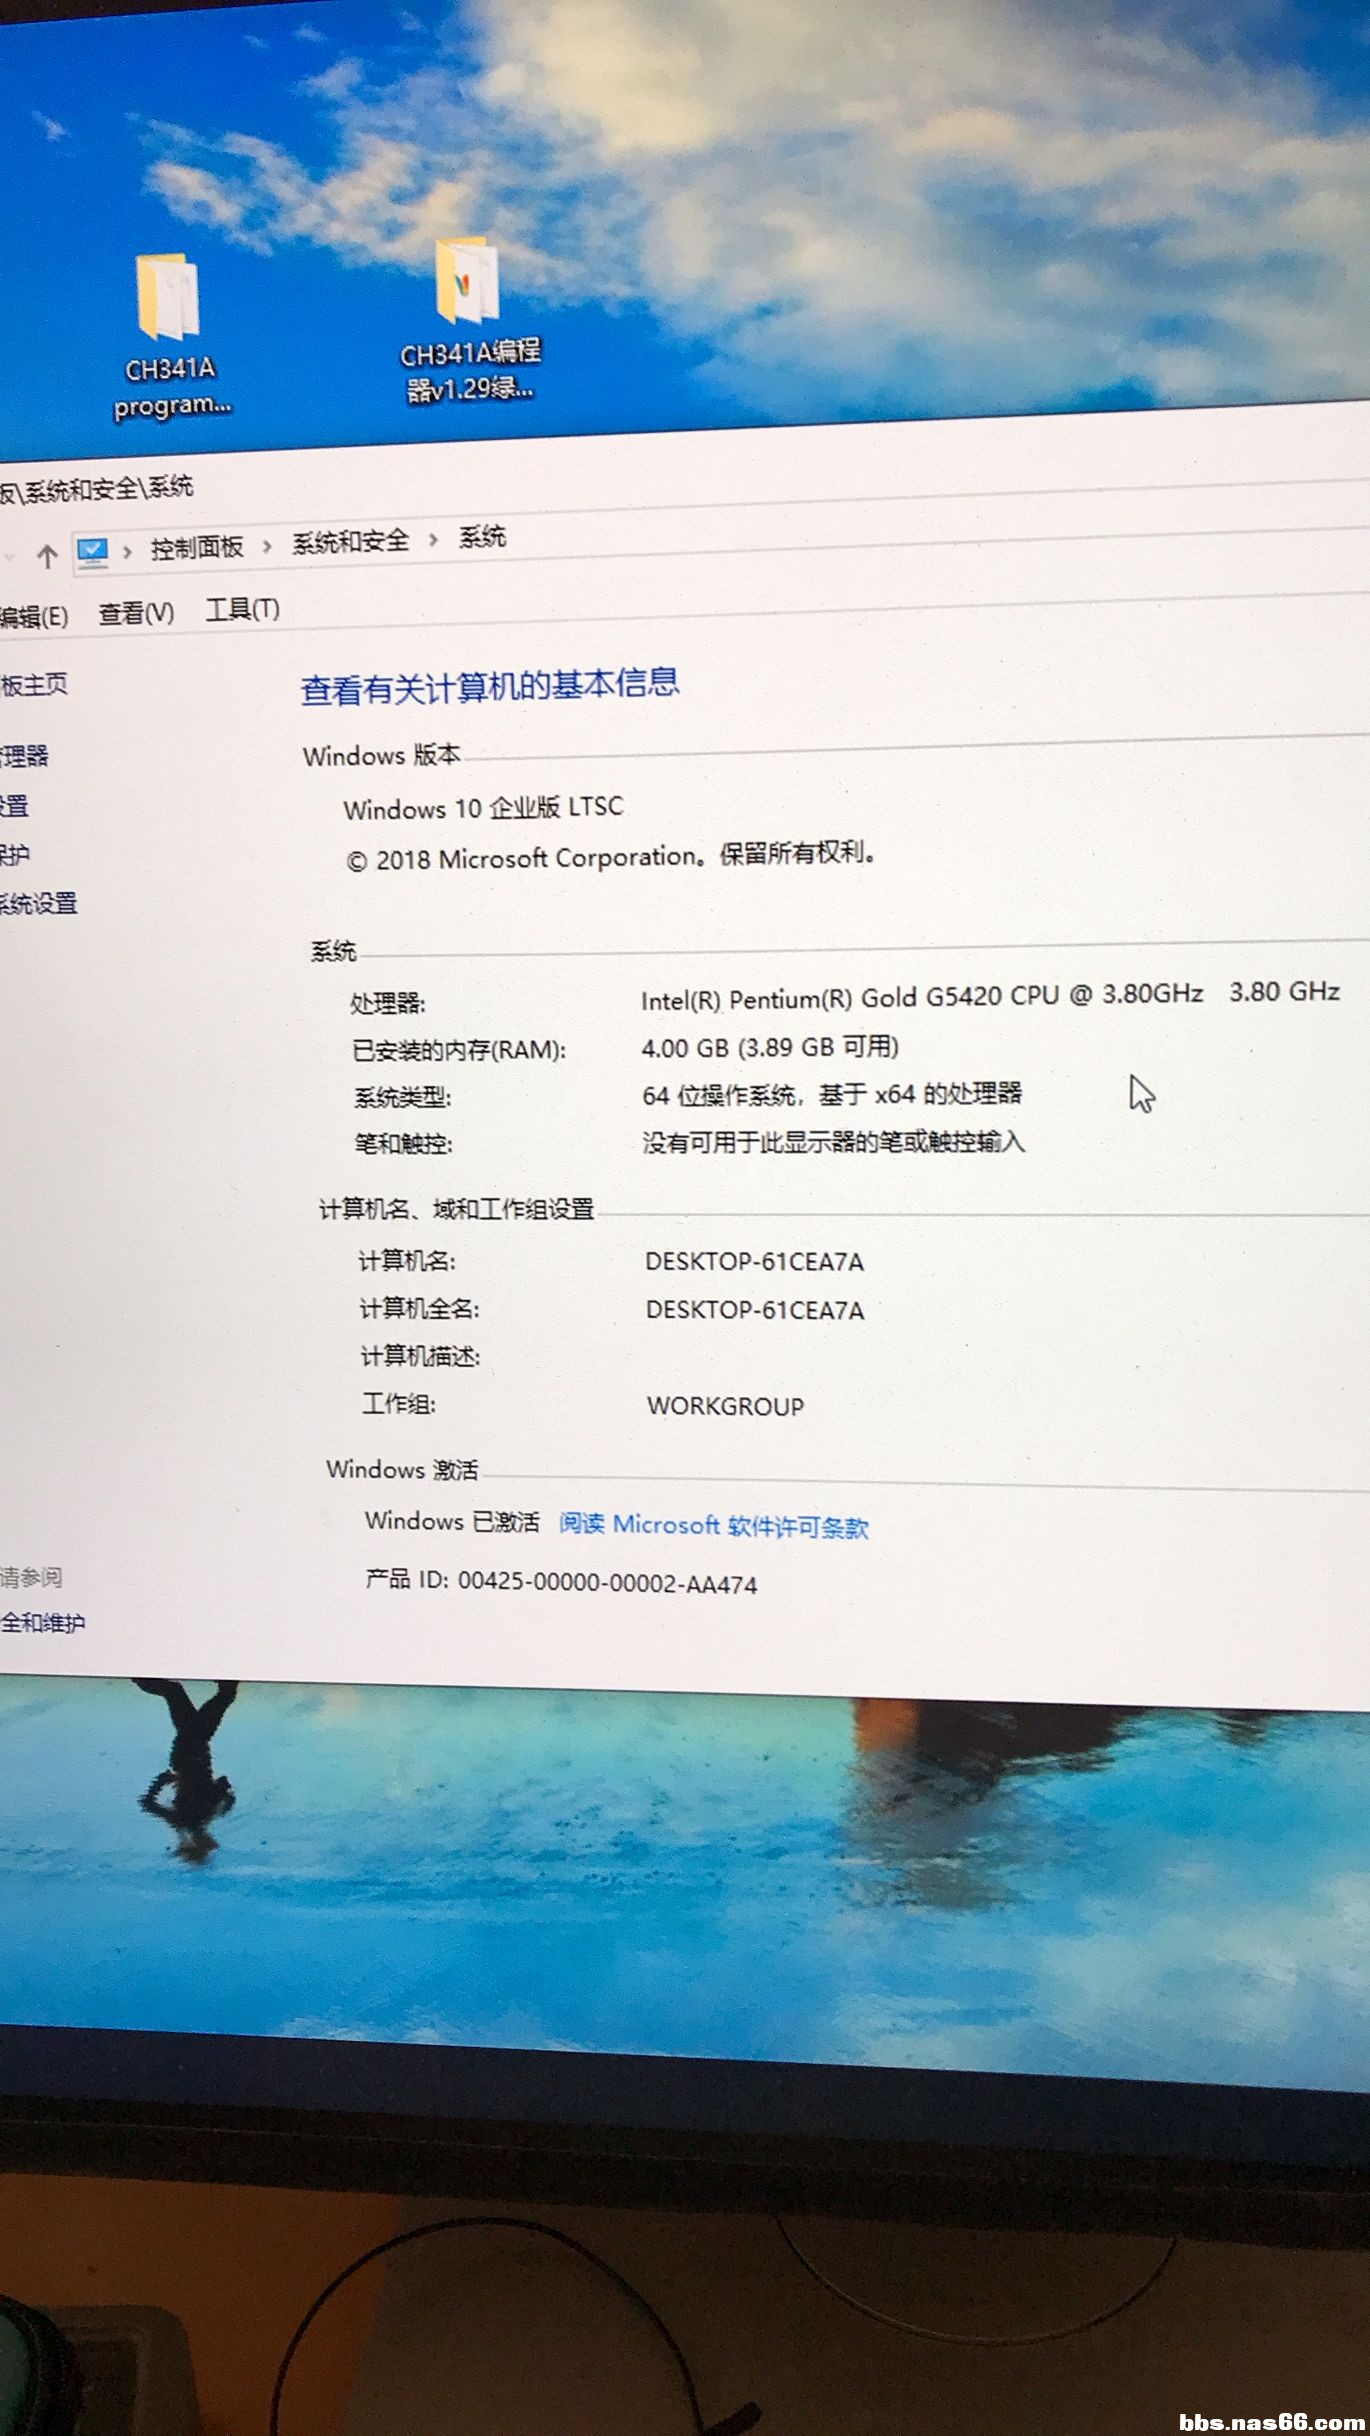Viewport: 1370px width, 2436px height.
Task: Go to 系统和安全 in the breadcrumb path
Action: click(350, 542)
